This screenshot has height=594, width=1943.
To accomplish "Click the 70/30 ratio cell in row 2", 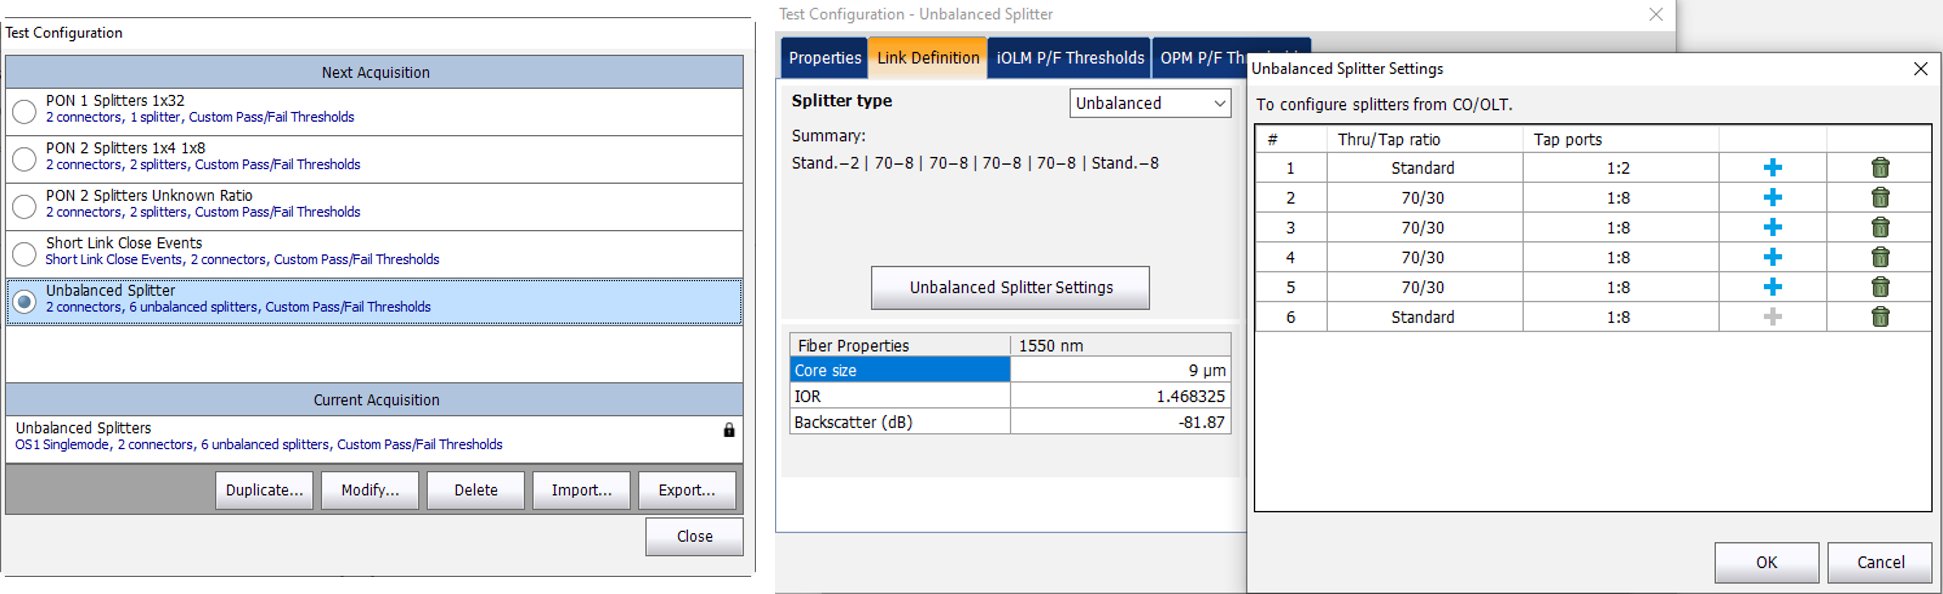I will pos(1423,198).
